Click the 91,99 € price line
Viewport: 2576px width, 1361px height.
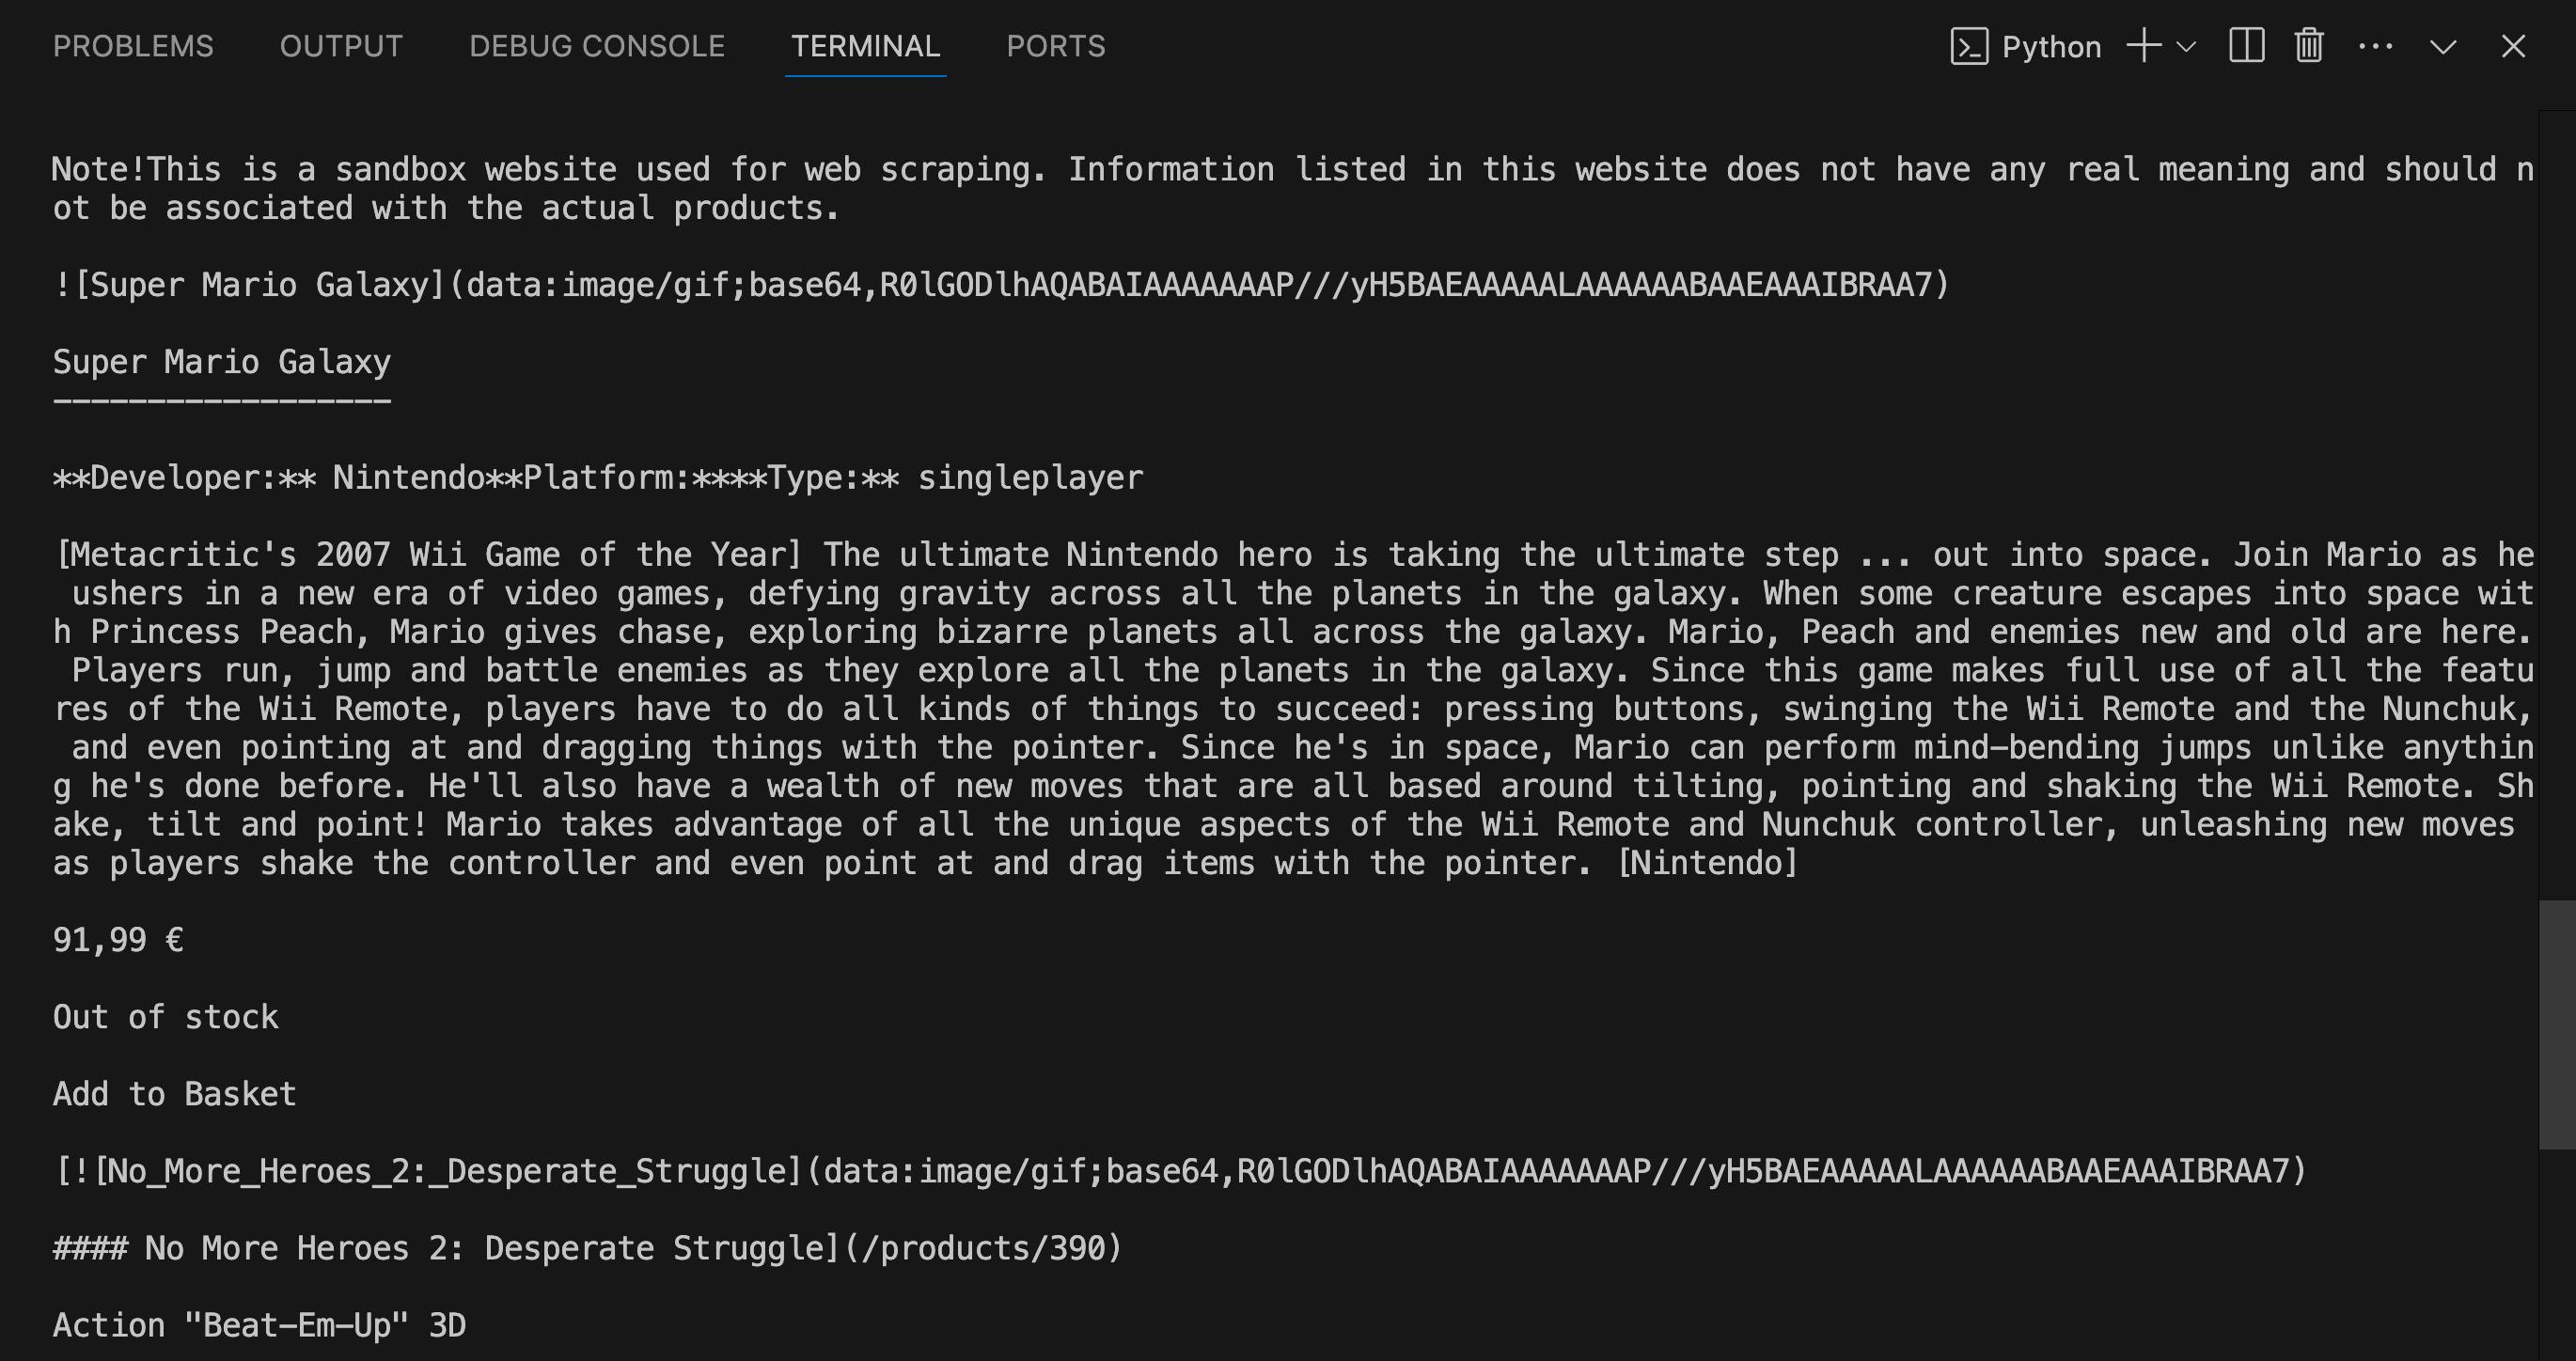(118, 940)
